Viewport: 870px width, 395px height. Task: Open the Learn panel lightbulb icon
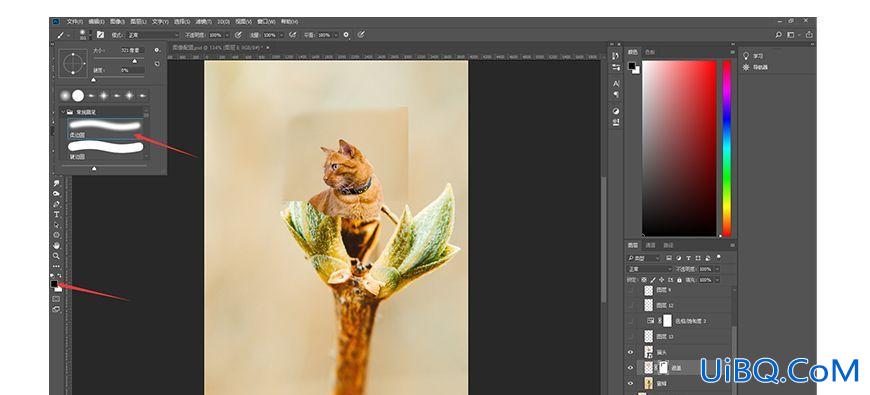coord(746,56)
